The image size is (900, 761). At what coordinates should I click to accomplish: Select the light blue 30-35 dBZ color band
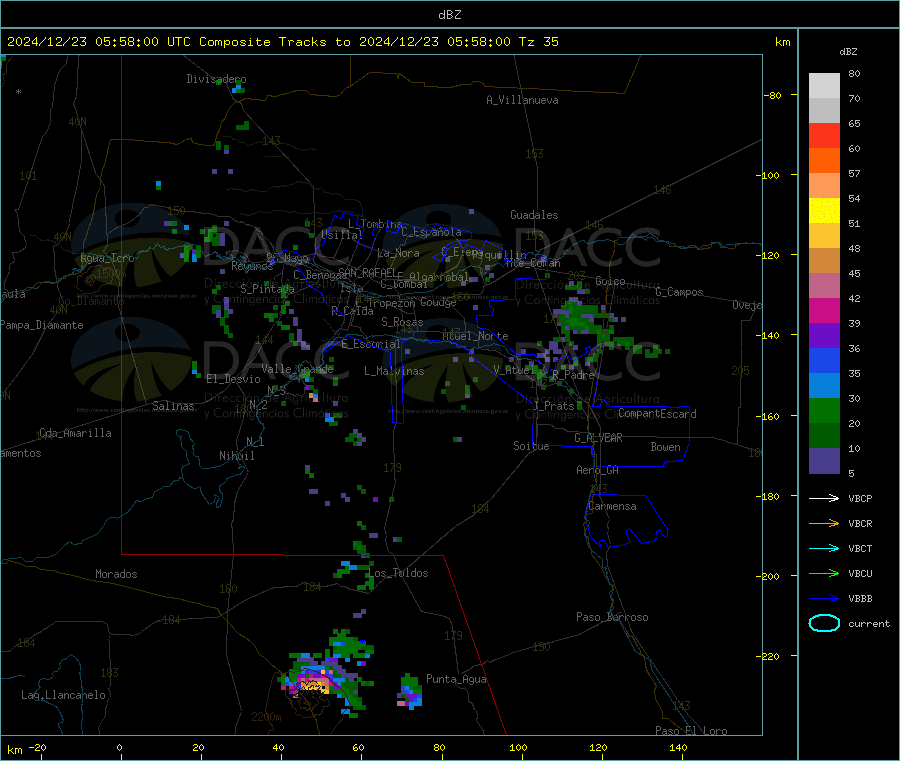click(x=824, y=386)
